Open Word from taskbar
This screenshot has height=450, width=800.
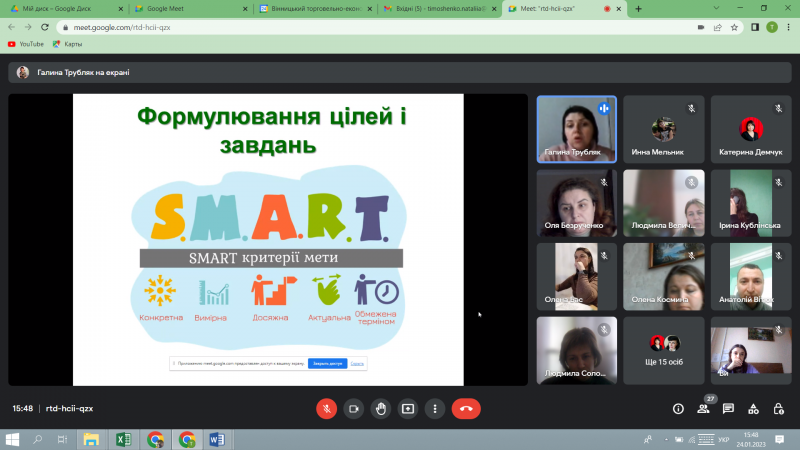pos(217,439)
